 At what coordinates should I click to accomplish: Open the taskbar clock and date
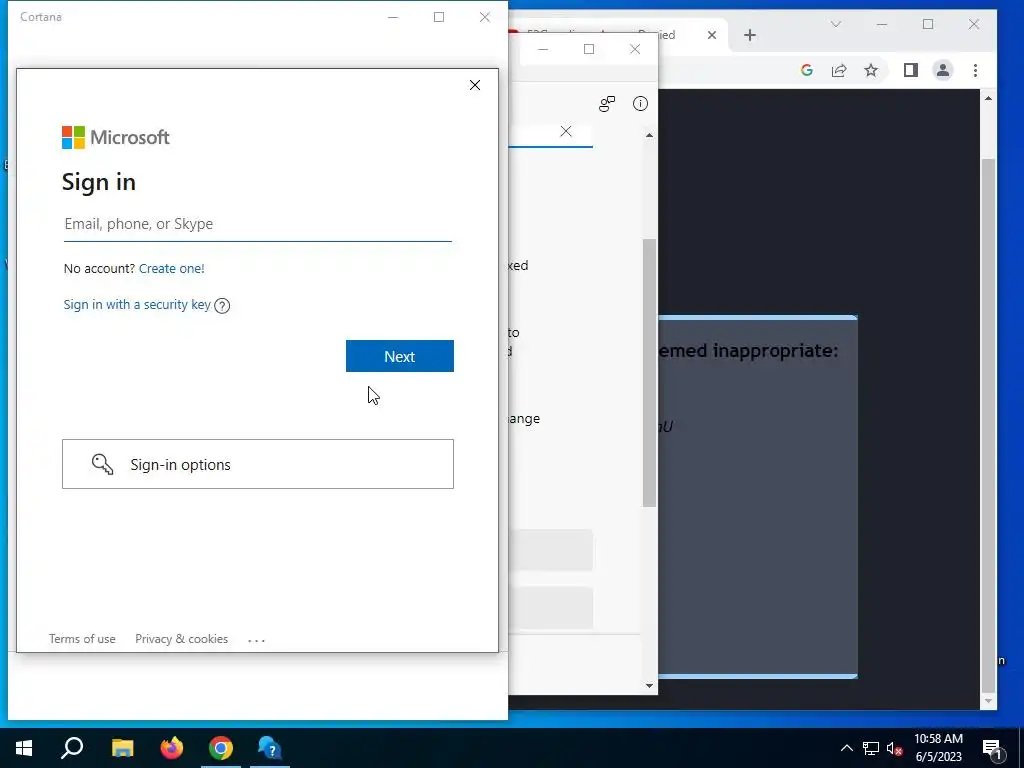938,748
